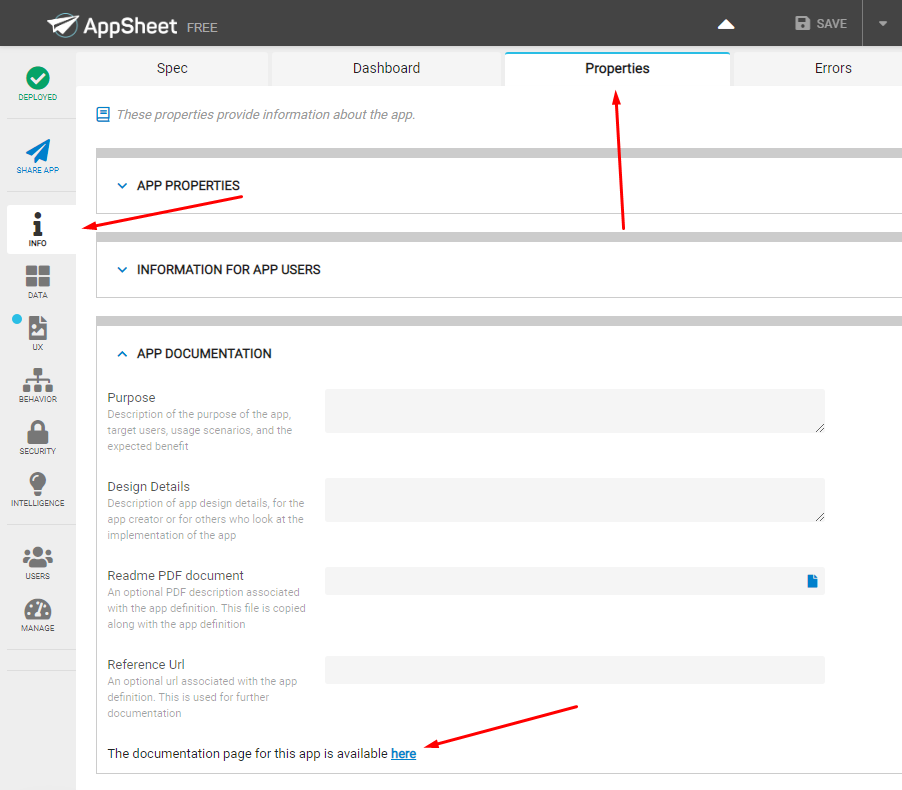Open the dropdown arrow next to SAVE
902x790 pixels.
(882, 24)
